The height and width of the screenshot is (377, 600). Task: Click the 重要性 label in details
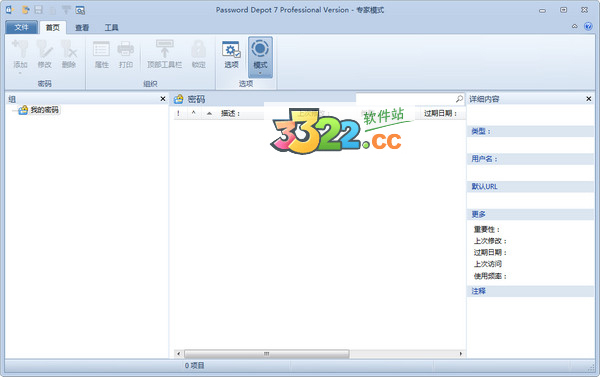[487, 229]
